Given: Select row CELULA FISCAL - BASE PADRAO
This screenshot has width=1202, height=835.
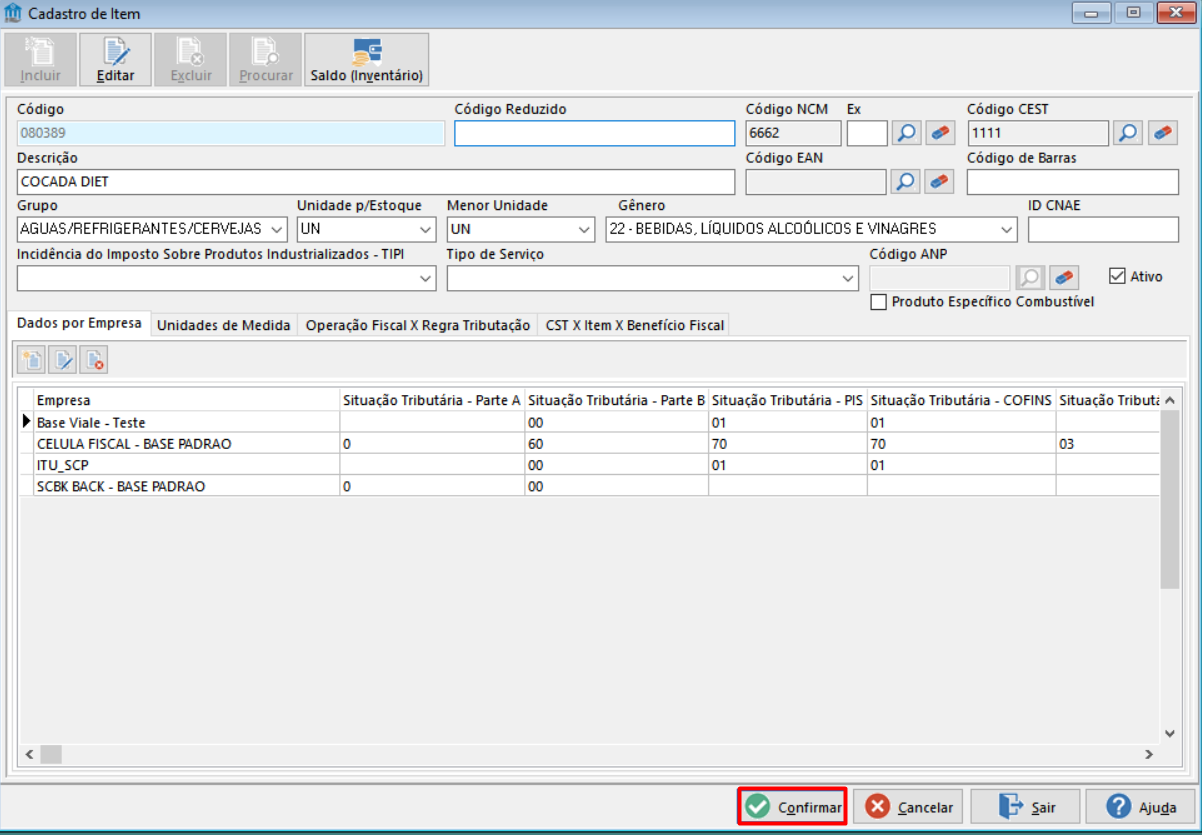Looking at the screenshot, I should tap(589, 443).
